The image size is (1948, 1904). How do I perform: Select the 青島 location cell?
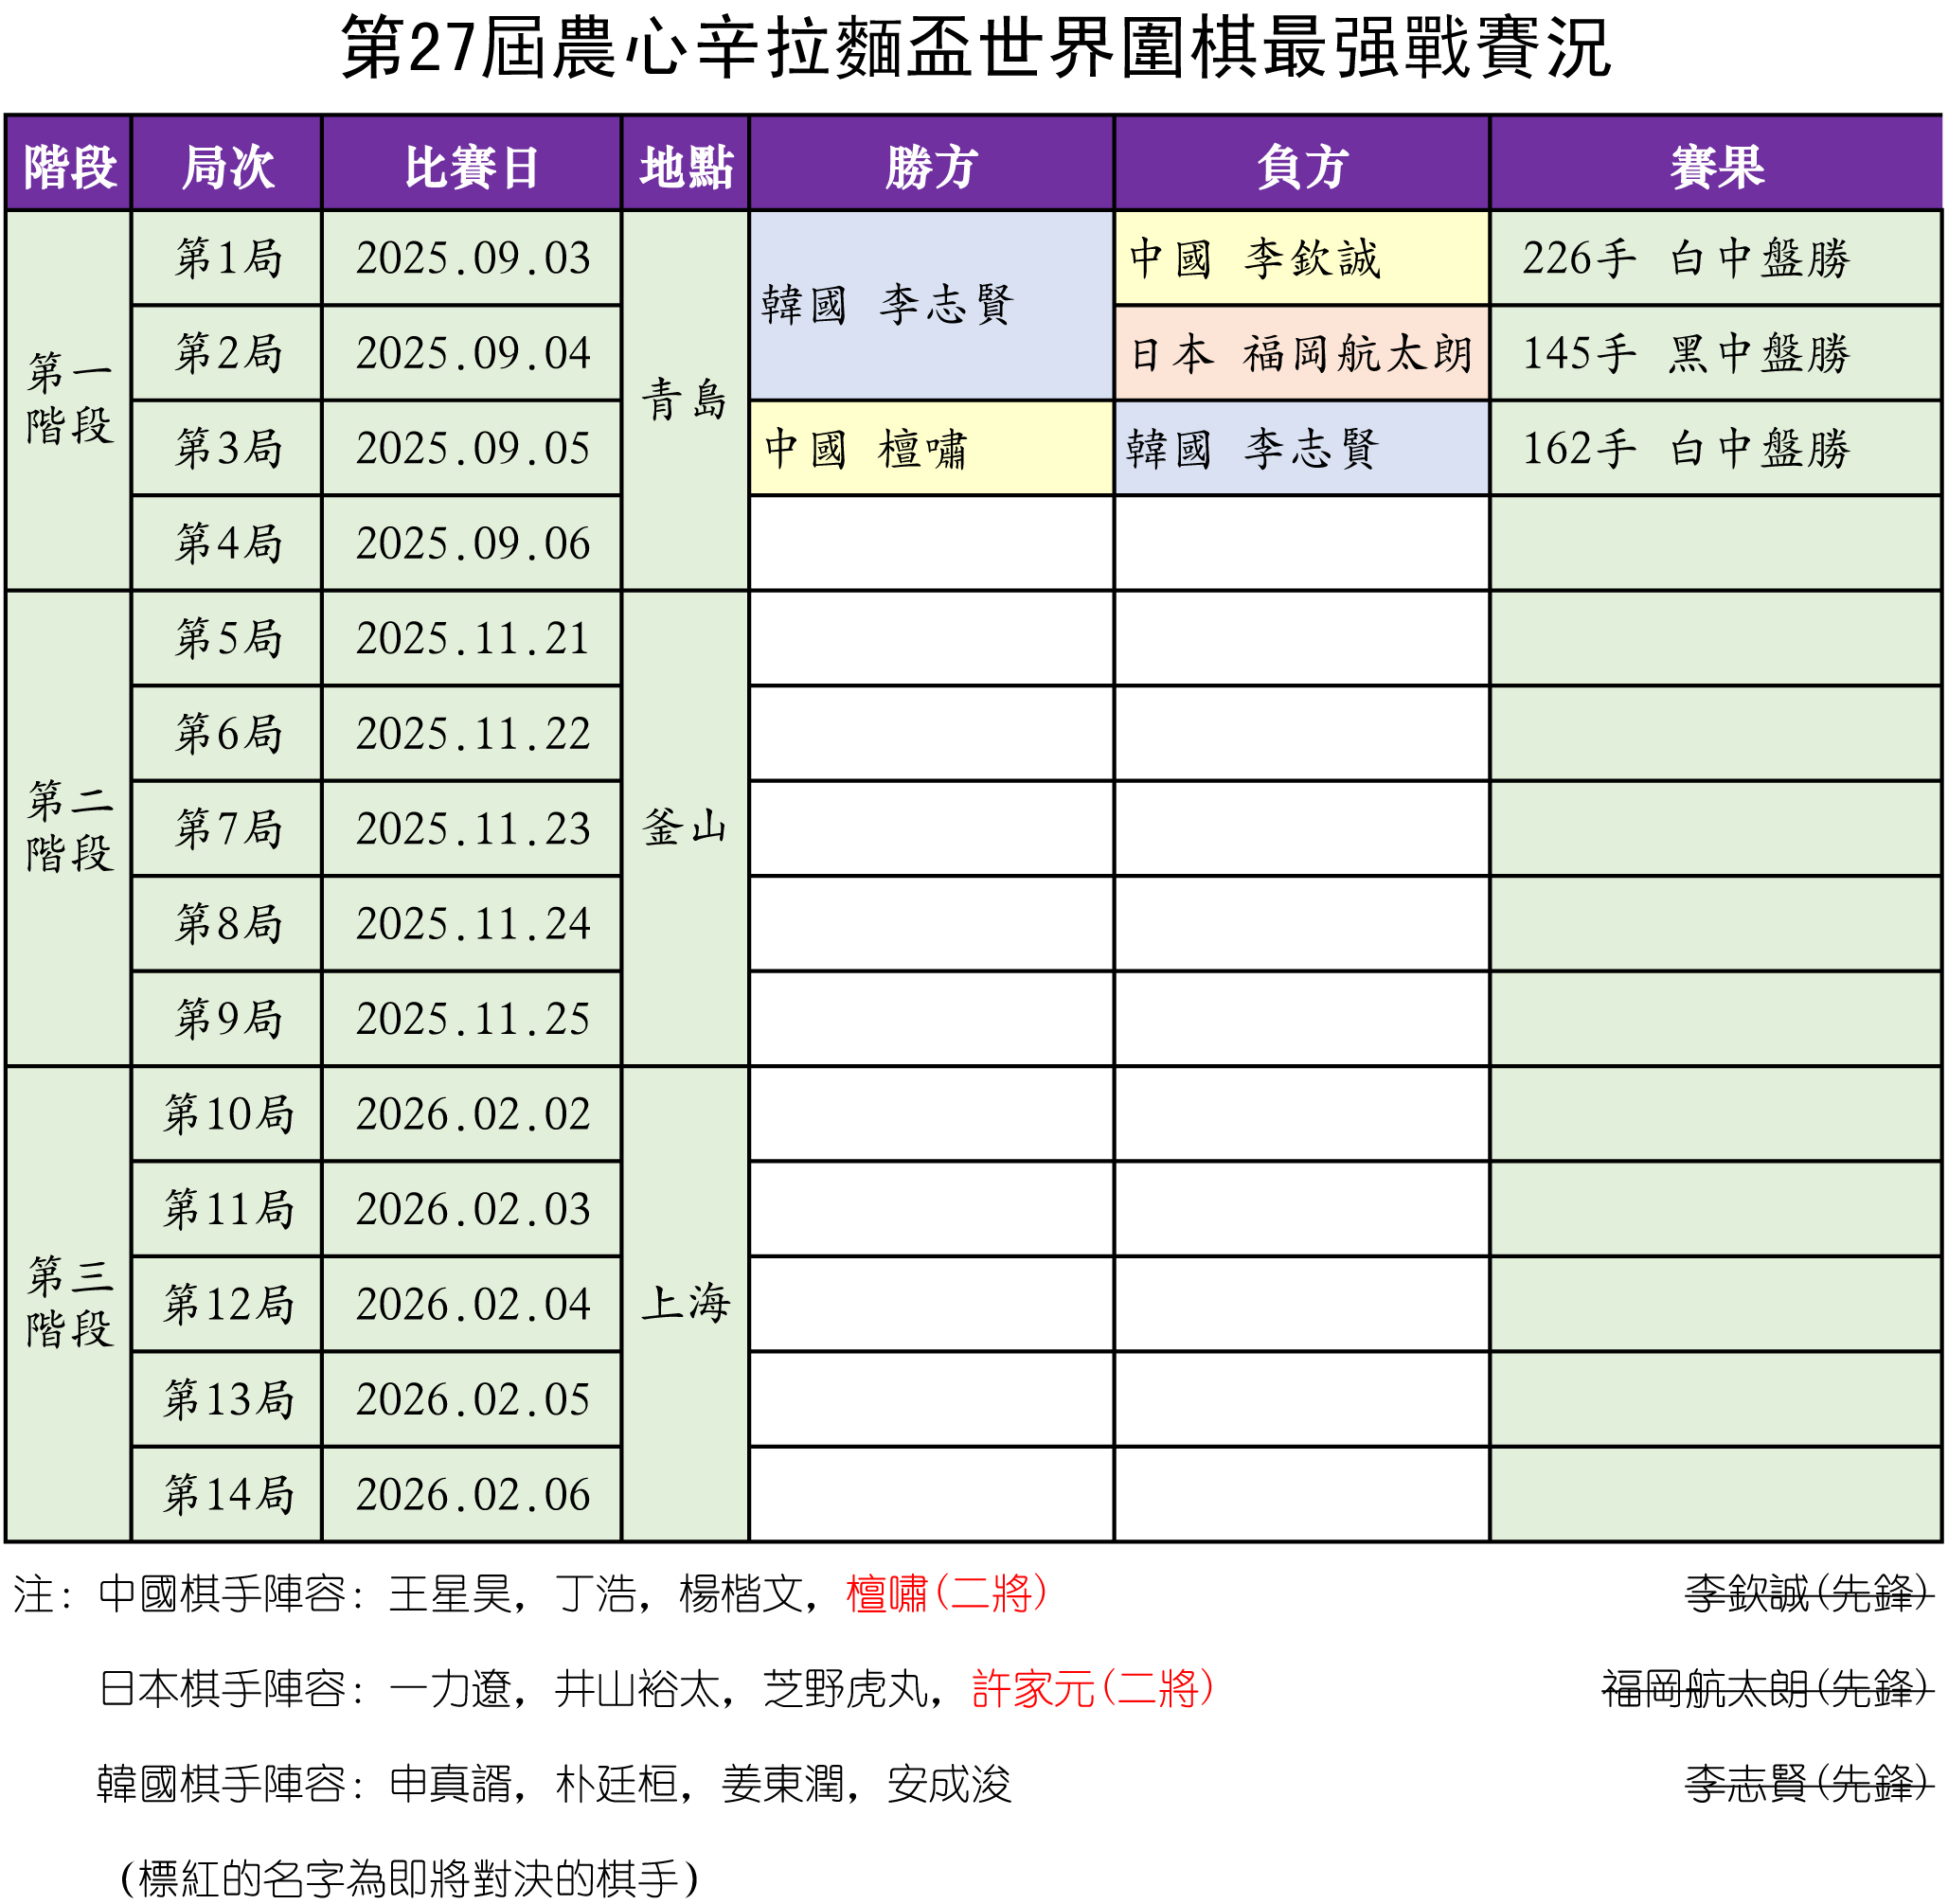point(685,400)
